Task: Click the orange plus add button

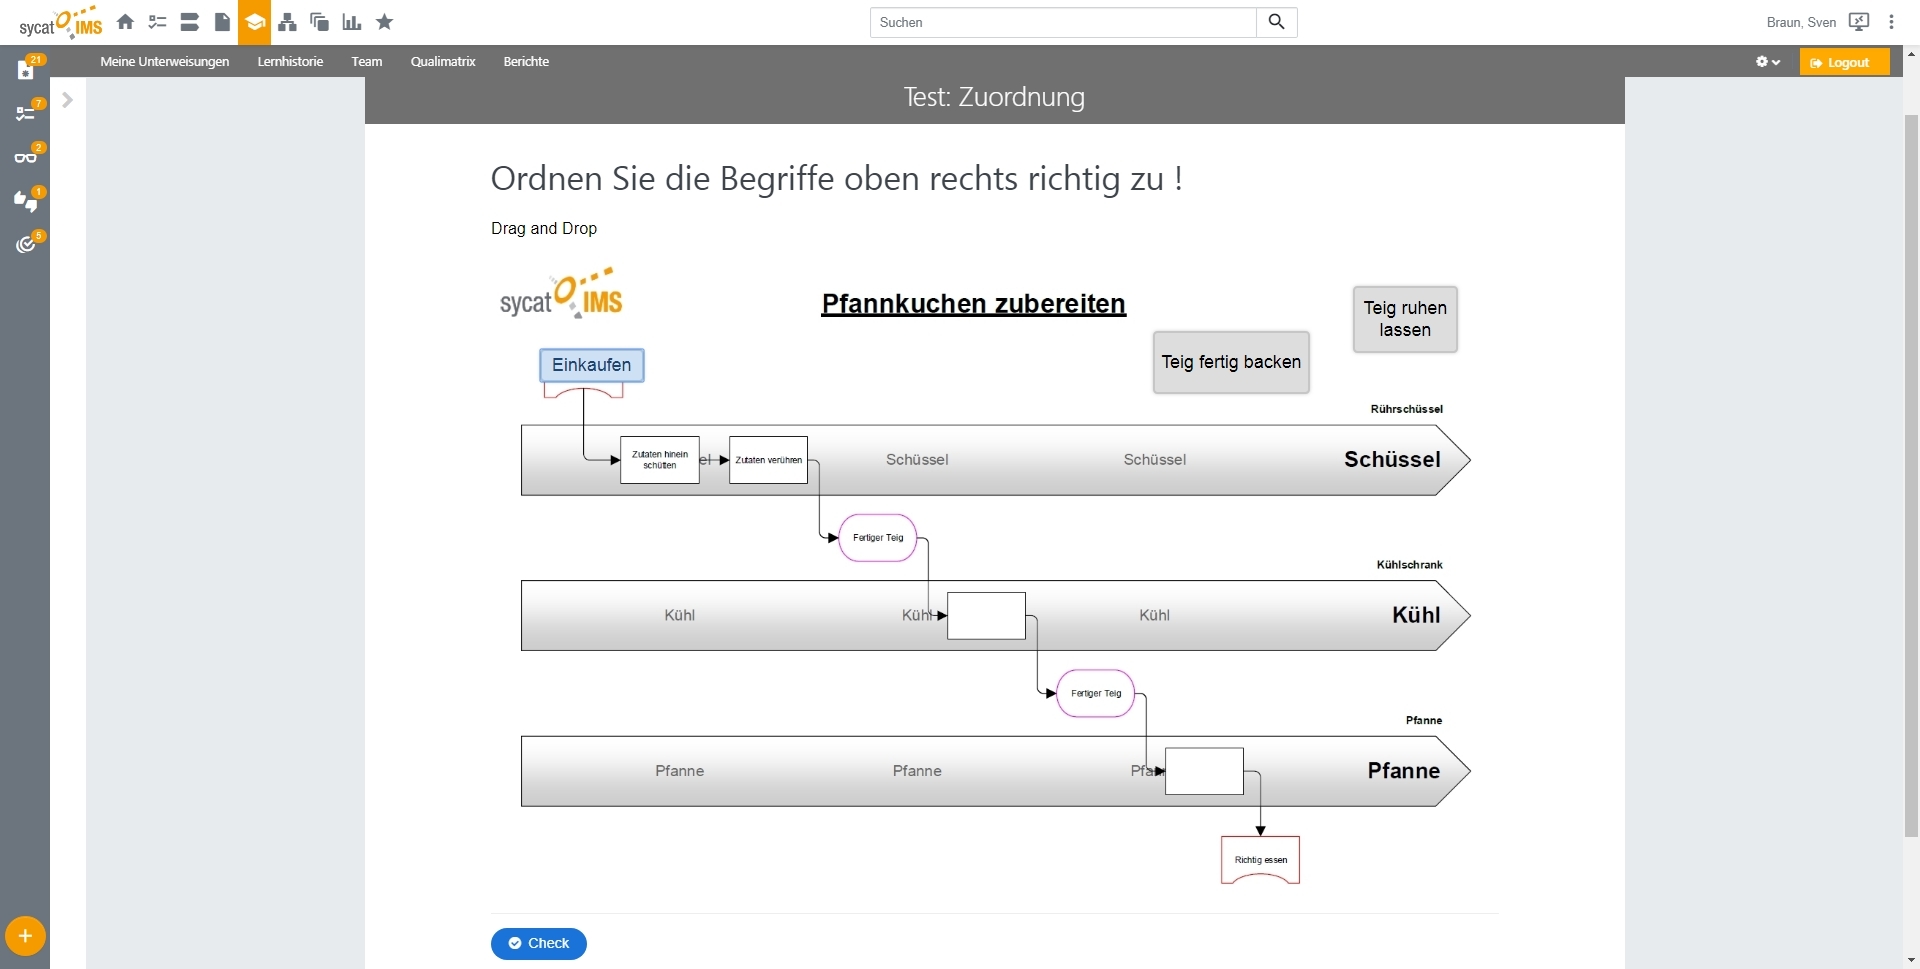Action: click(x=25, y=937)
